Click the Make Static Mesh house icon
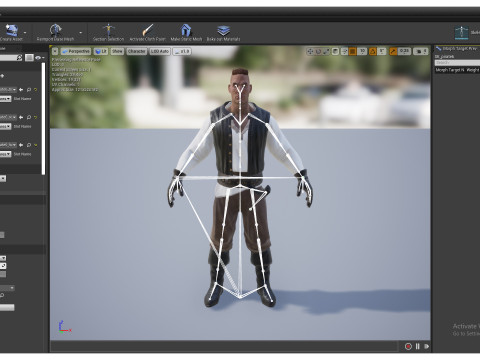 click(186, 30)
